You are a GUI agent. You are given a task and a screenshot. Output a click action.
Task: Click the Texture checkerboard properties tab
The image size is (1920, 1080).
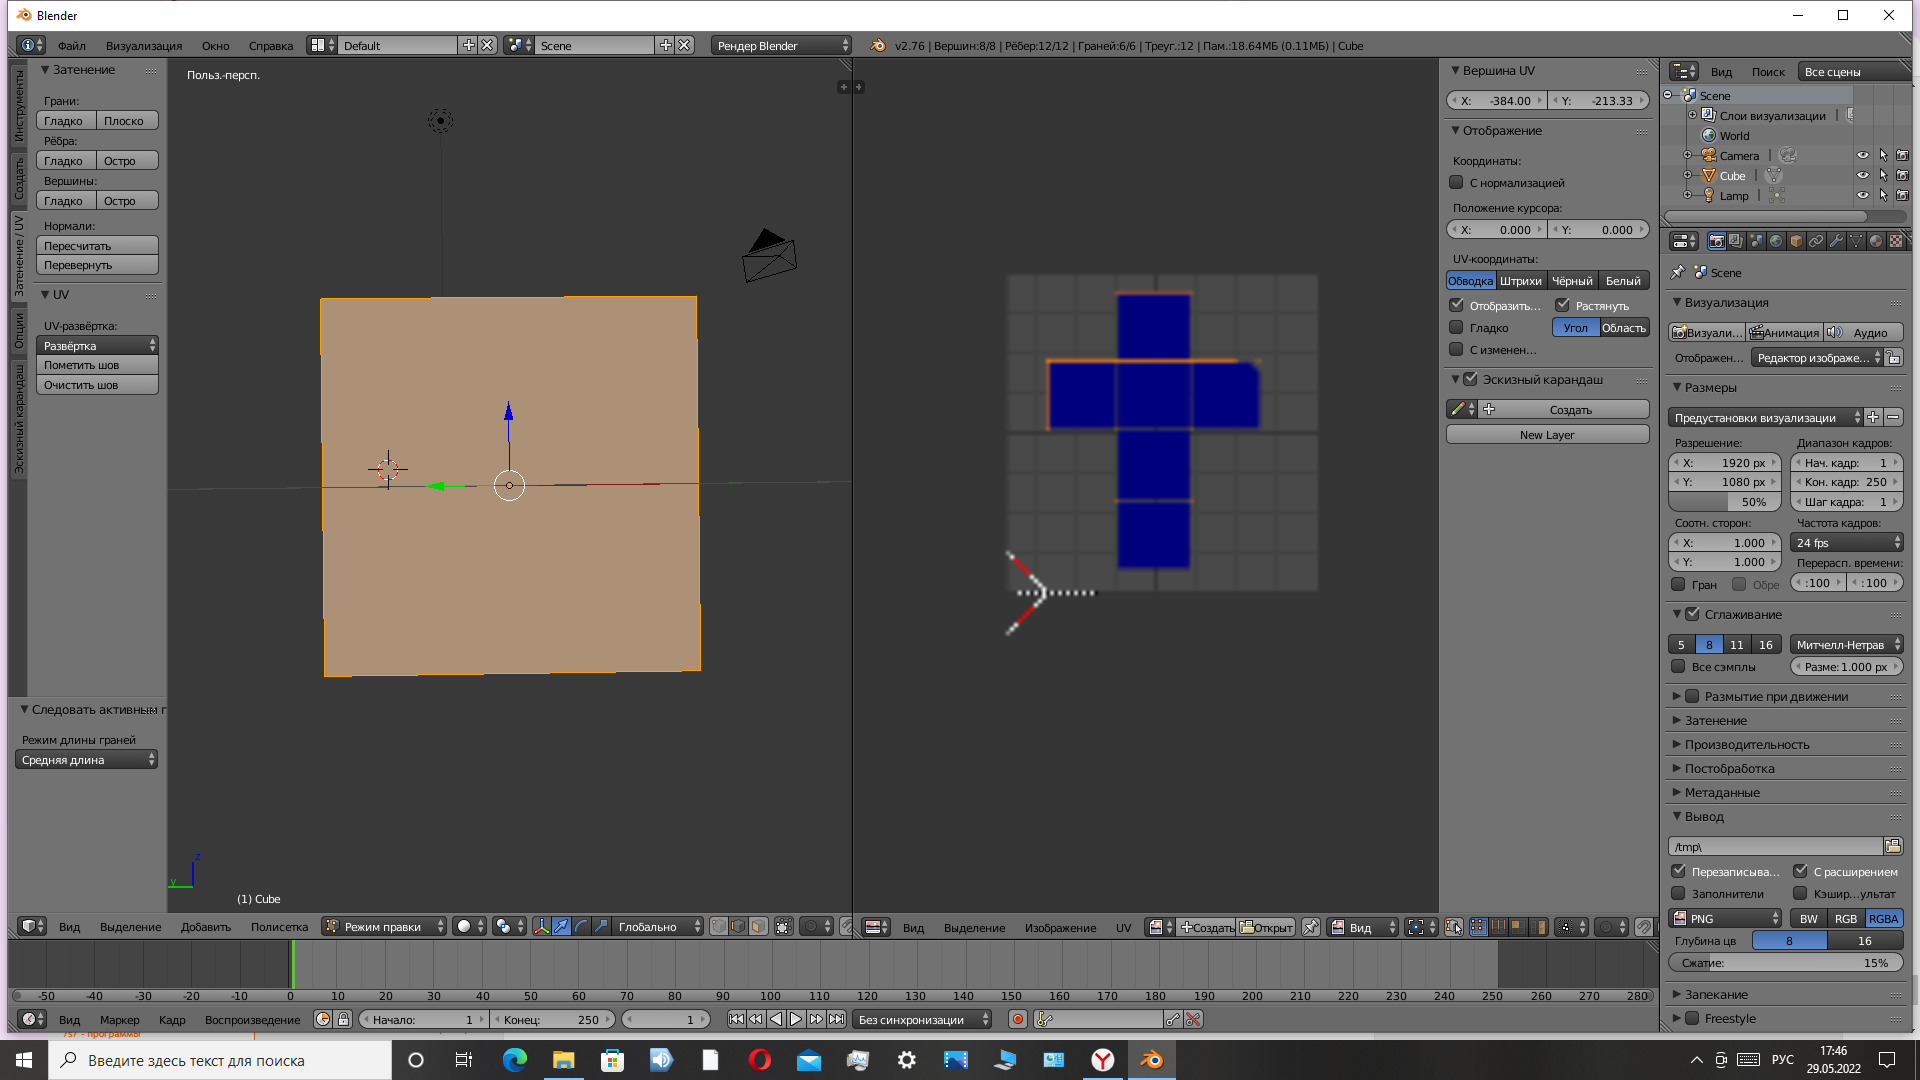pos(1896,241)
